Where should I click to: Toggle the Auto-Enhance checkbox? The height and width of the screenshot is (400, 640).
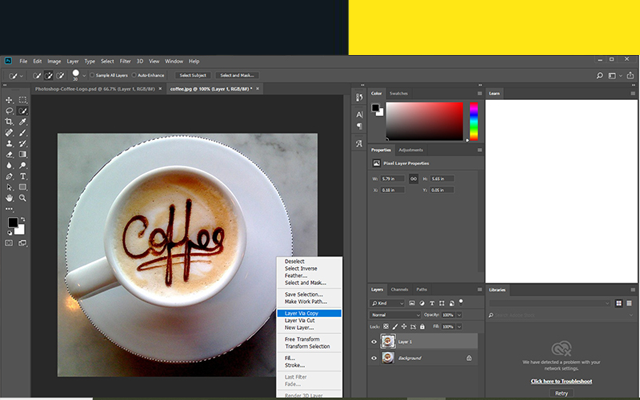pos(133,75)
